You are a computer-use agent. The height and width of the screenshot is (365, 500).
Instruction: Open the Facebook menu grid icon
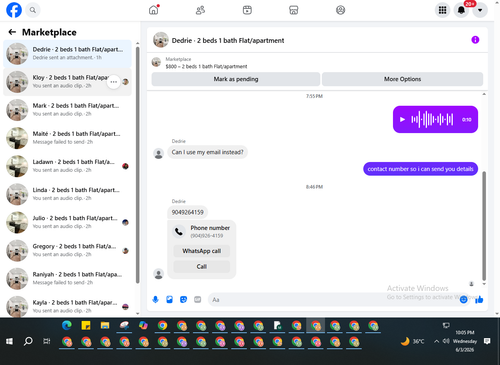[442, 10]
